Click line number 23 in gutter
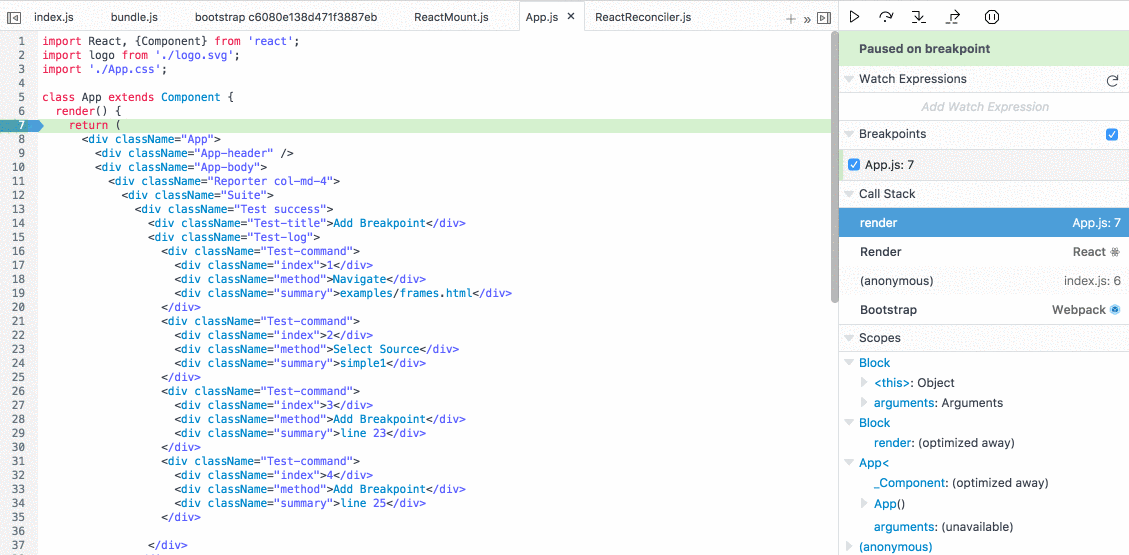The image size is (1129, 555). 19,349
